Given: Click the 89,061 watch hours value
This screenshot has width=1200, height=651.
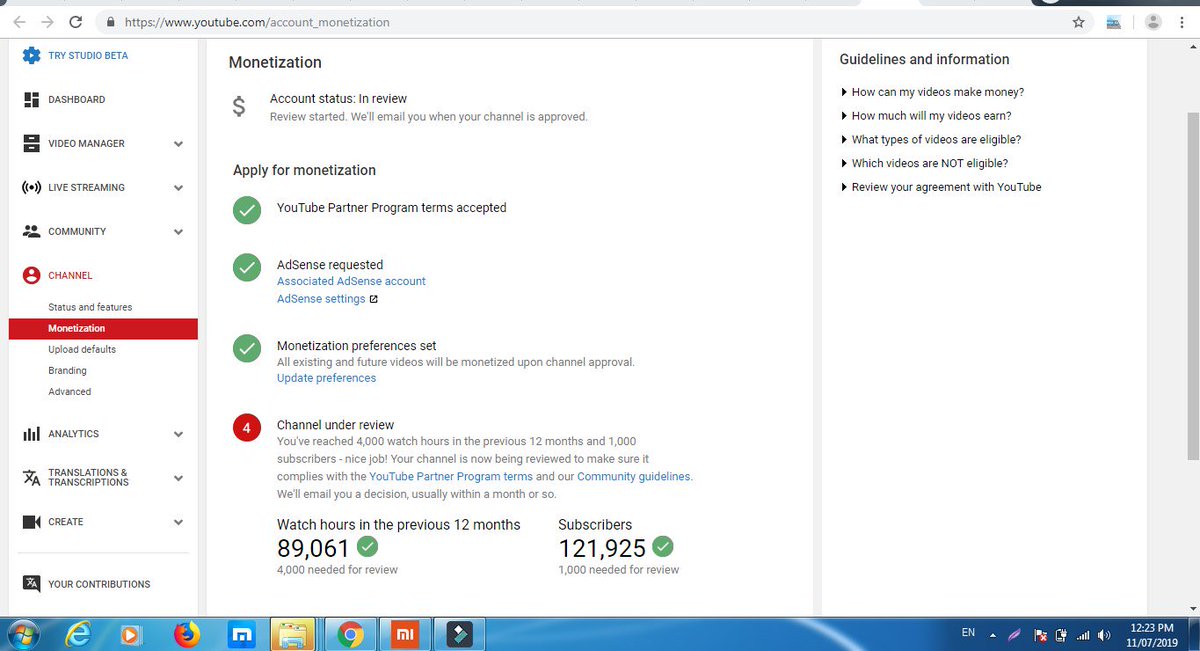Looking at the screenshot, I should pyautogui.click(x=313, y=548).
